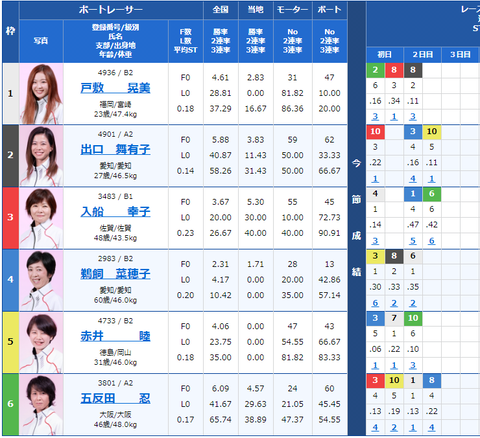The image size is (480, 438).
Task: Open finish result link 6 in 入船 row
Action: pyautogui.click(x=432, y=241)
